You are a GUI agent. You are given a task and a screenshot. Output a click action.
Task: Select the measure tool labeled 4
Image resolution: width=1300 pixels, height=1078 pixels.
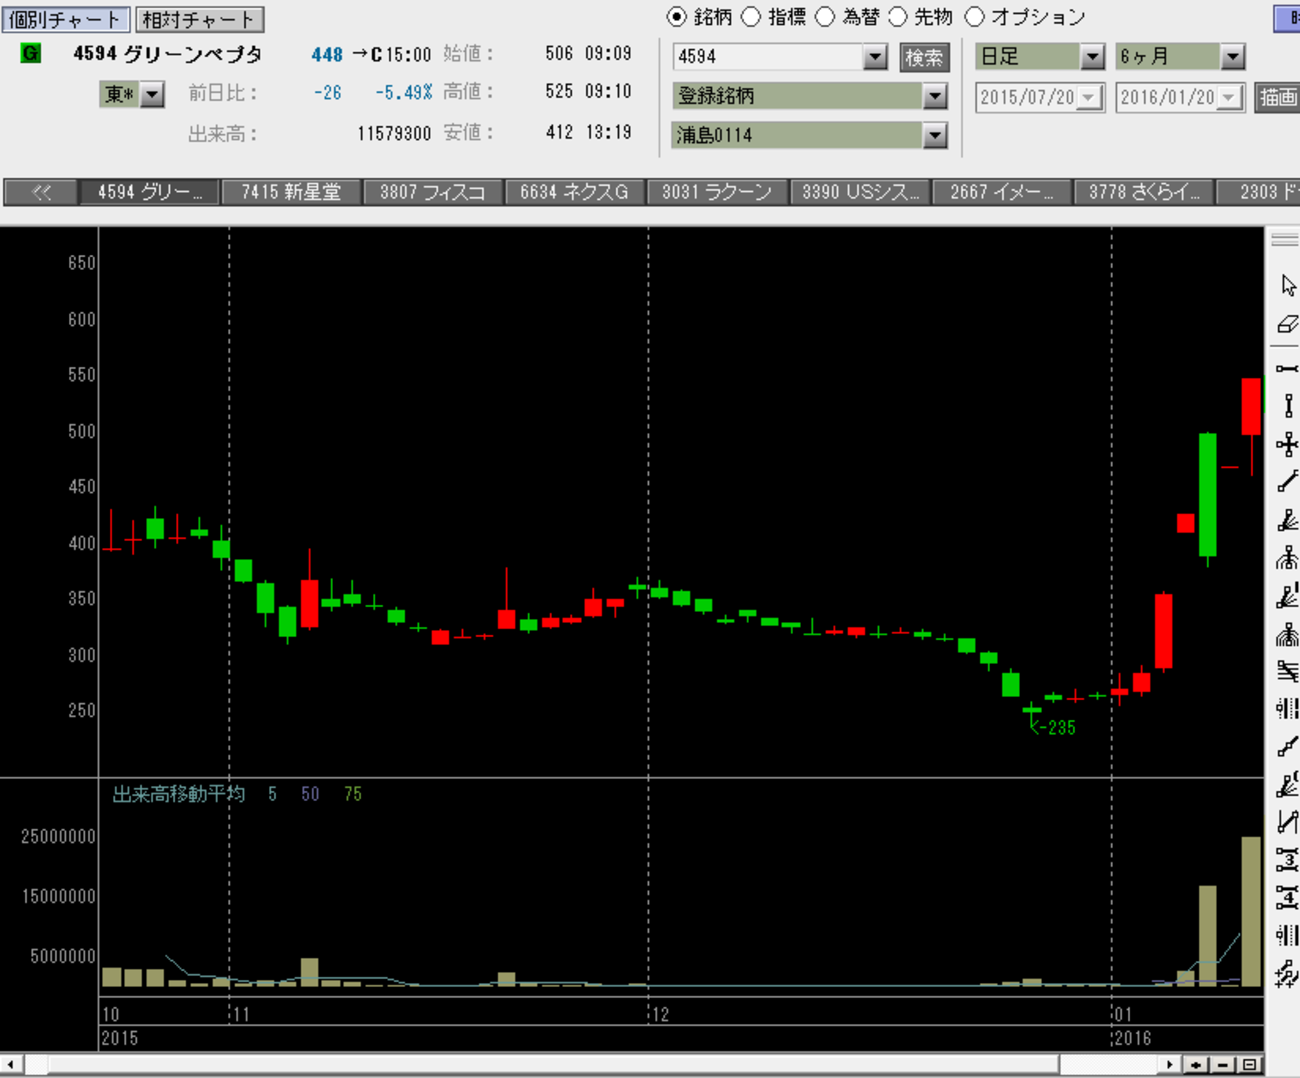point(1288,898)
